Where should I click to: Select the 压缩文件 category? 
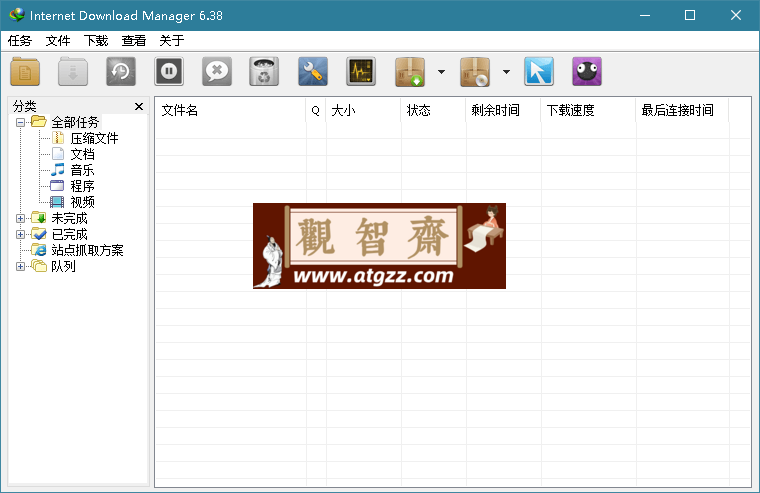click(94, 138)
